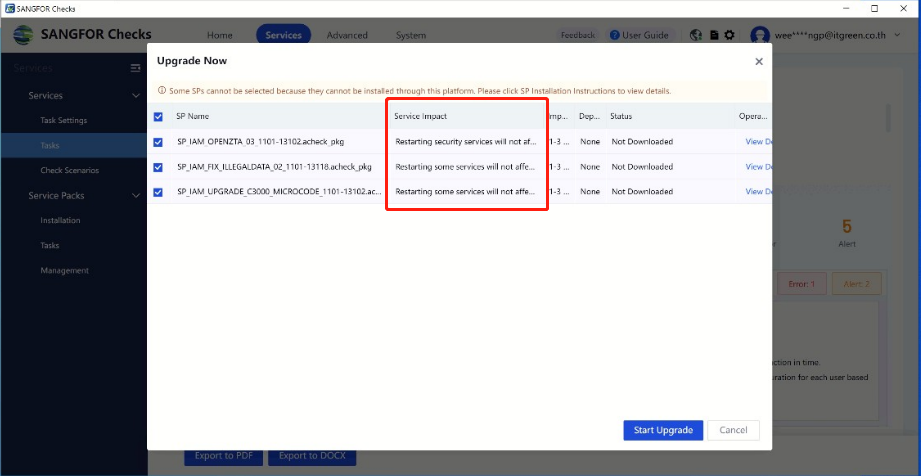The image size is (921, 476).
Task: Click 'Restarting security services' impact cell
Action: tap(465, 142)
